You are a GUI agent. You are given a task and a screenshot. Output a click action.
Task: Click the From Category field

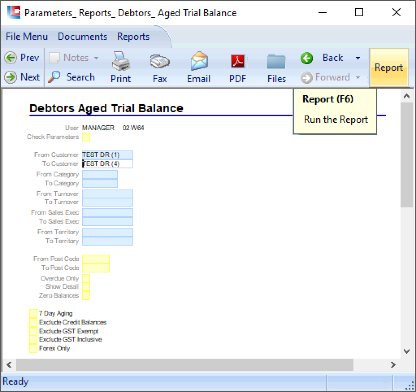100,175
